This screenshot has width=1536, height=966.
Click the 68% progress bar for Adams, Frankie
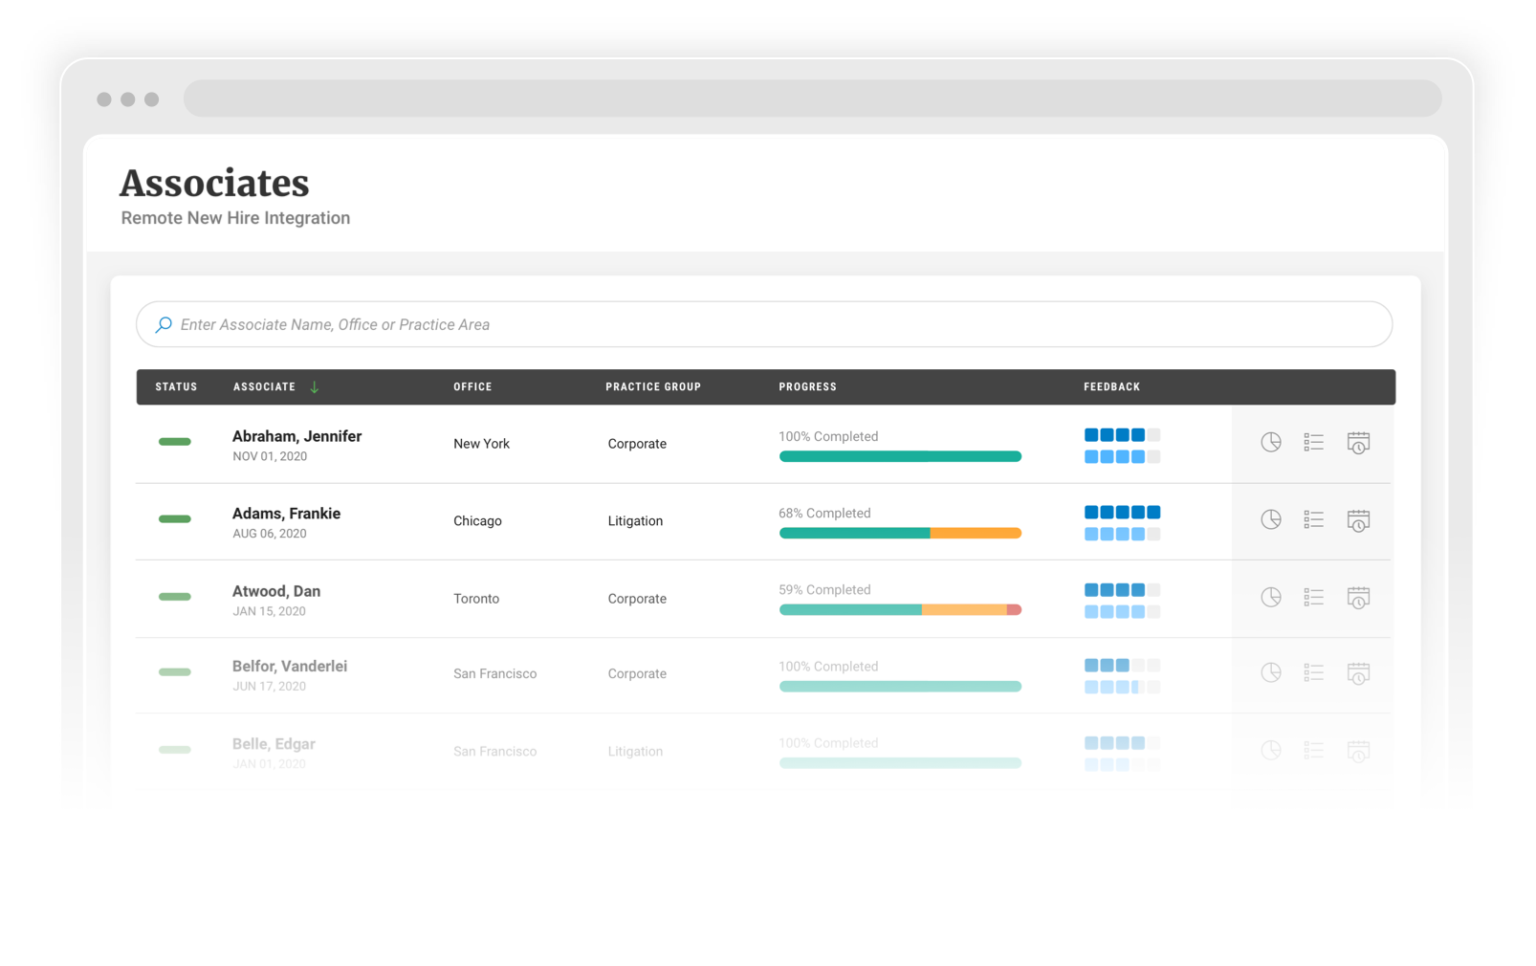899,533
